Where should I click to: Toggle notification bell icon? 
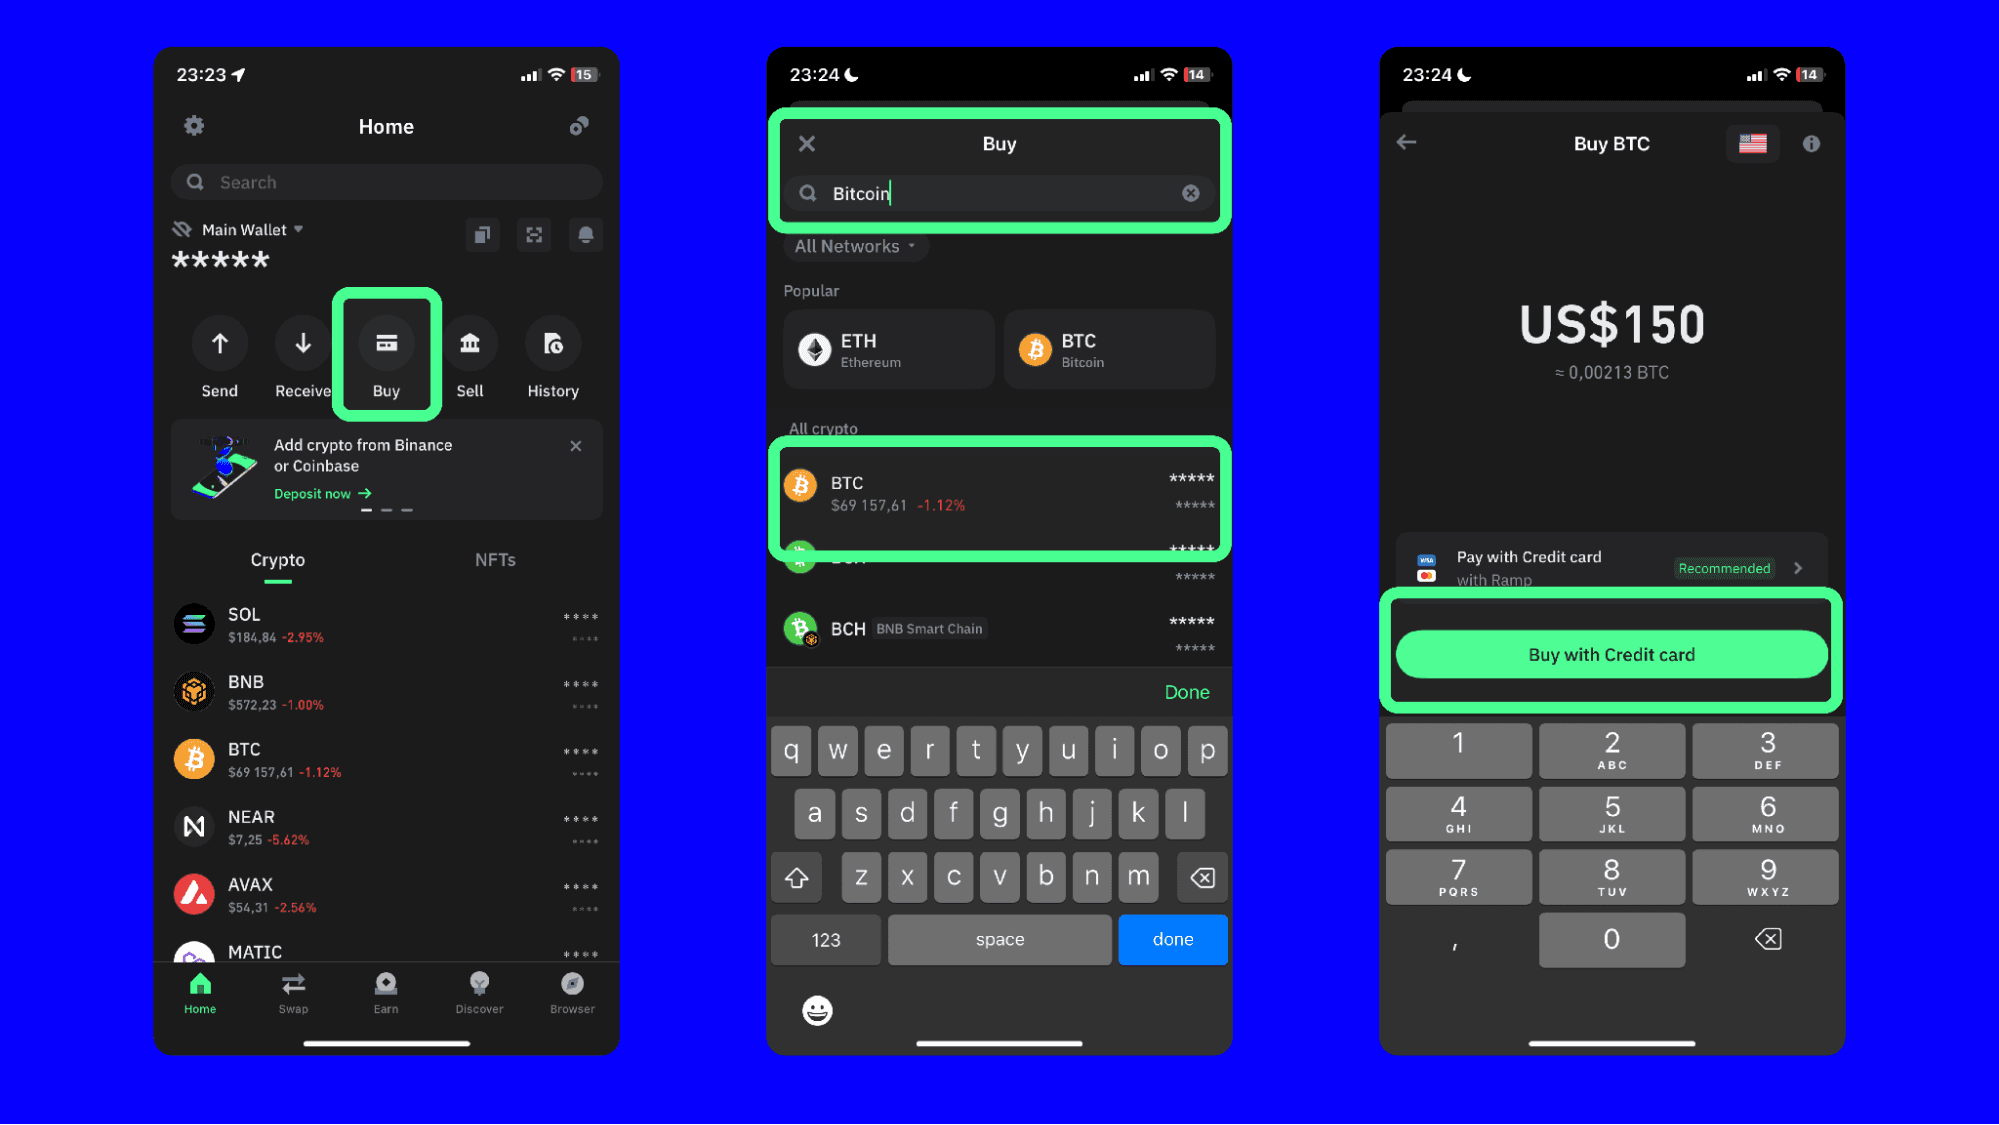click(586, 235)
